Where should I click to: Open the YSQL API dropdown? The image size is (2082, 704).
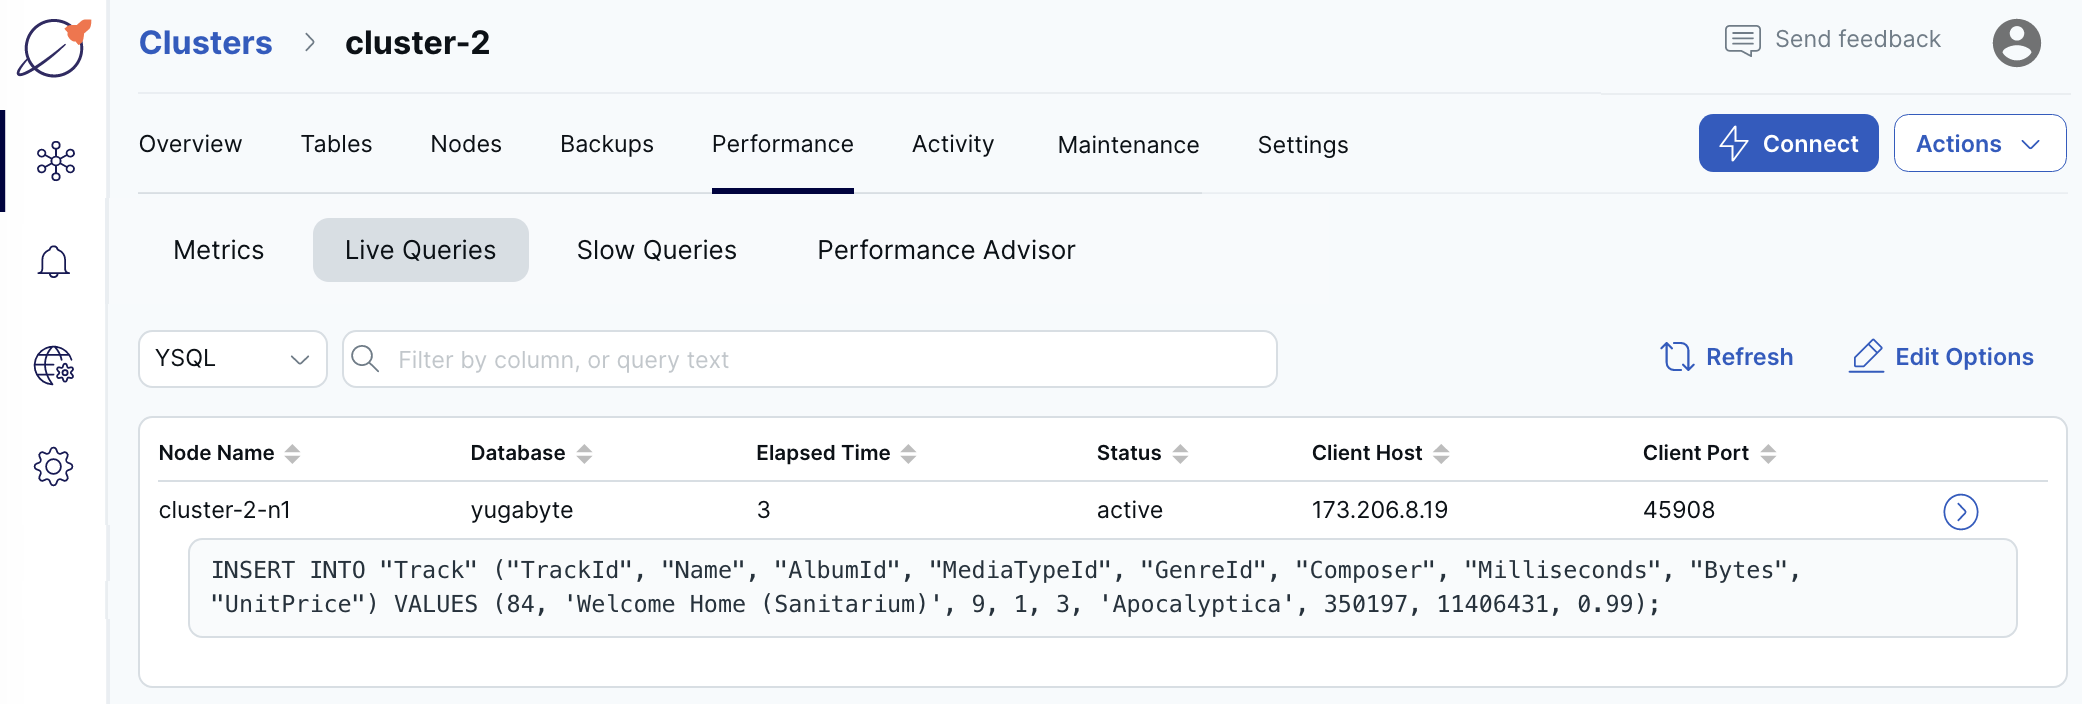tap(233, 359)
